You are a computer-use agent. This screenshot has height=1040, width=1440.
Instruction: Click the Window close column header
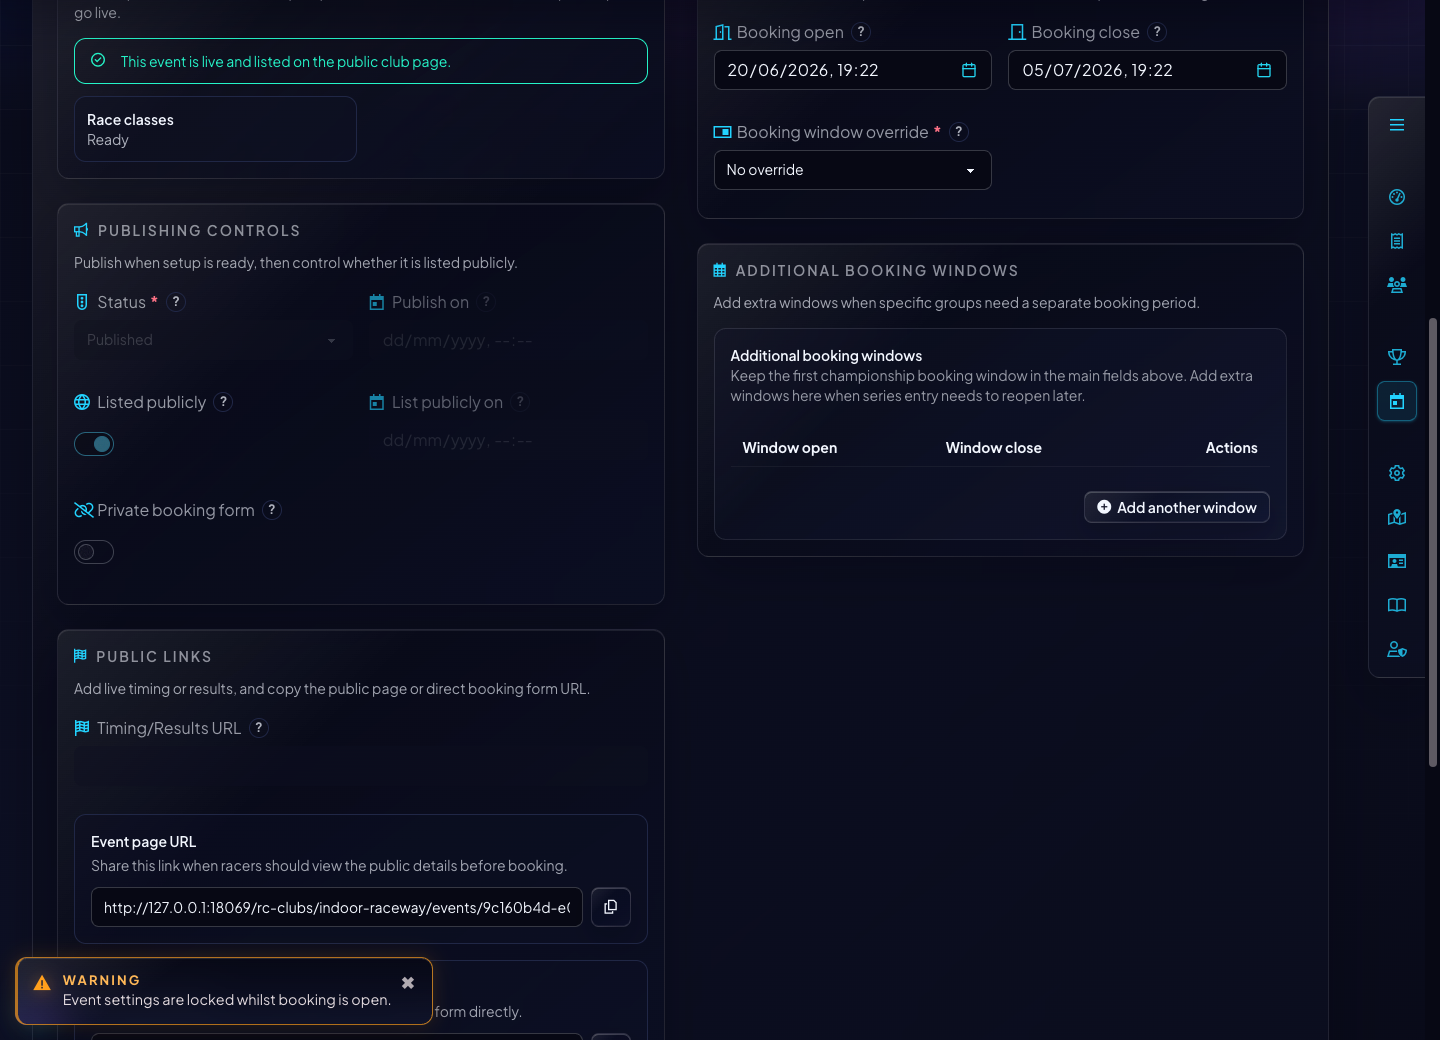(994, 448)
